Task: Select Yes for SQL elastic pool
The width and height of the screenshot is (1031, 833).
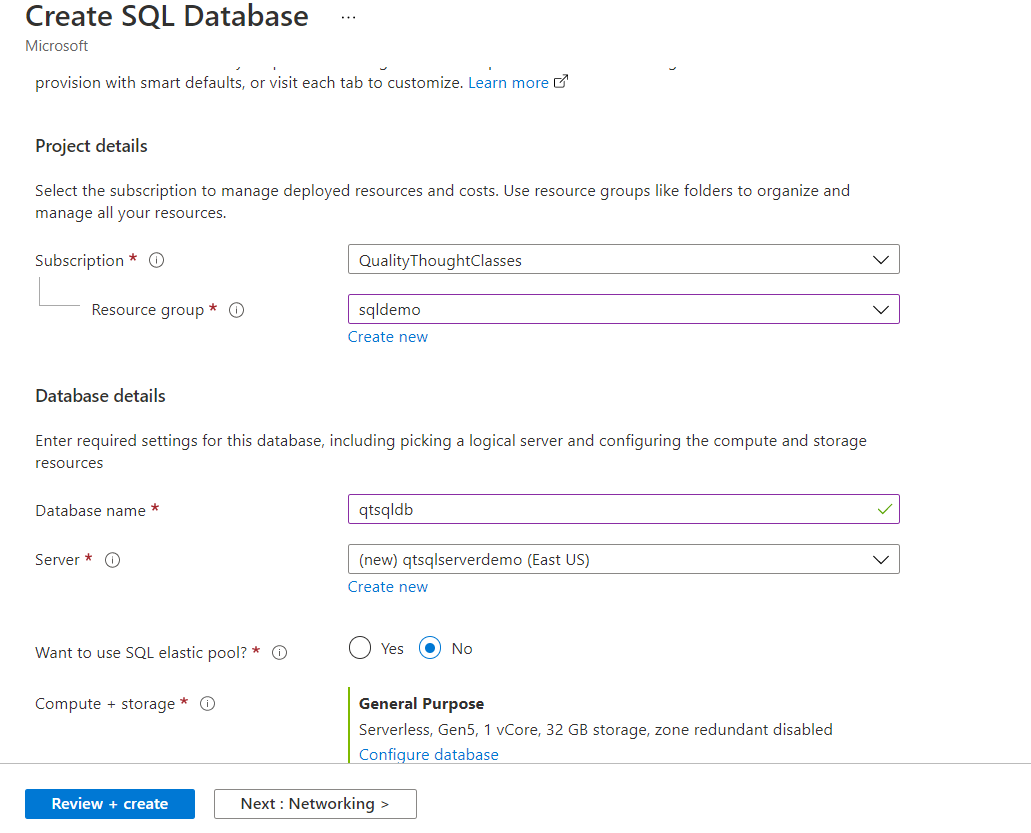Action: [360, 648]
